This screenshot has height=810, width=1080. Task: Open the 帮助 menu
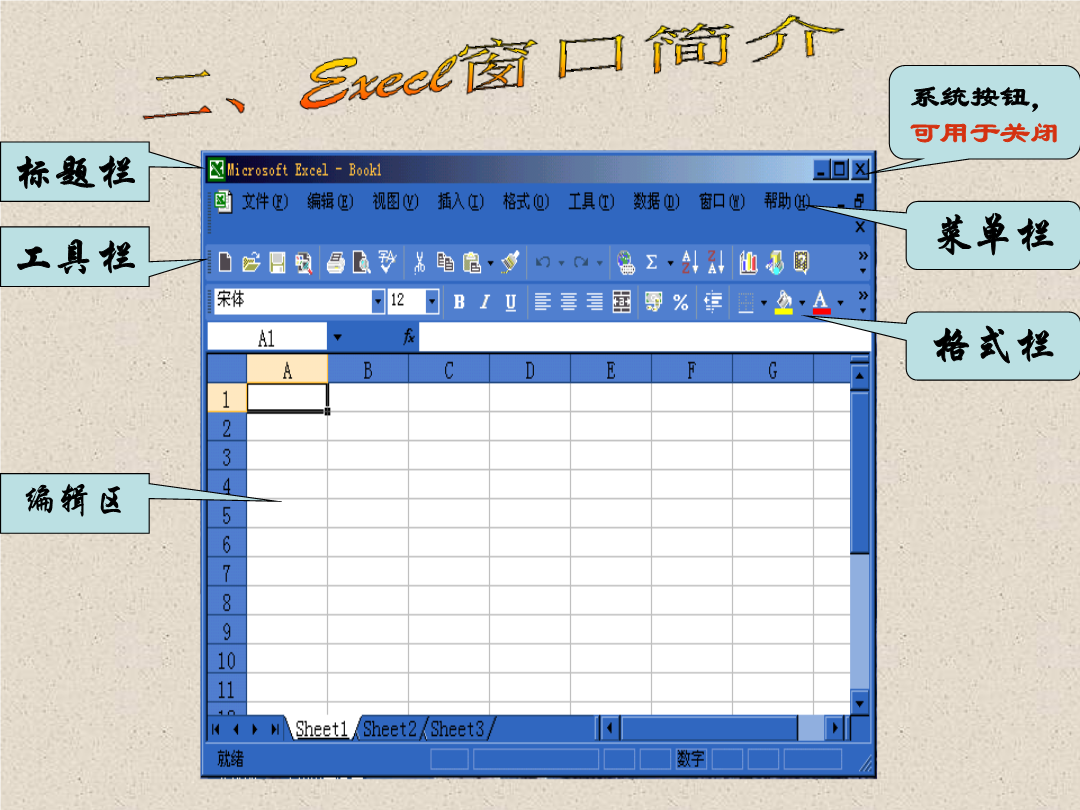coord(787,202)
